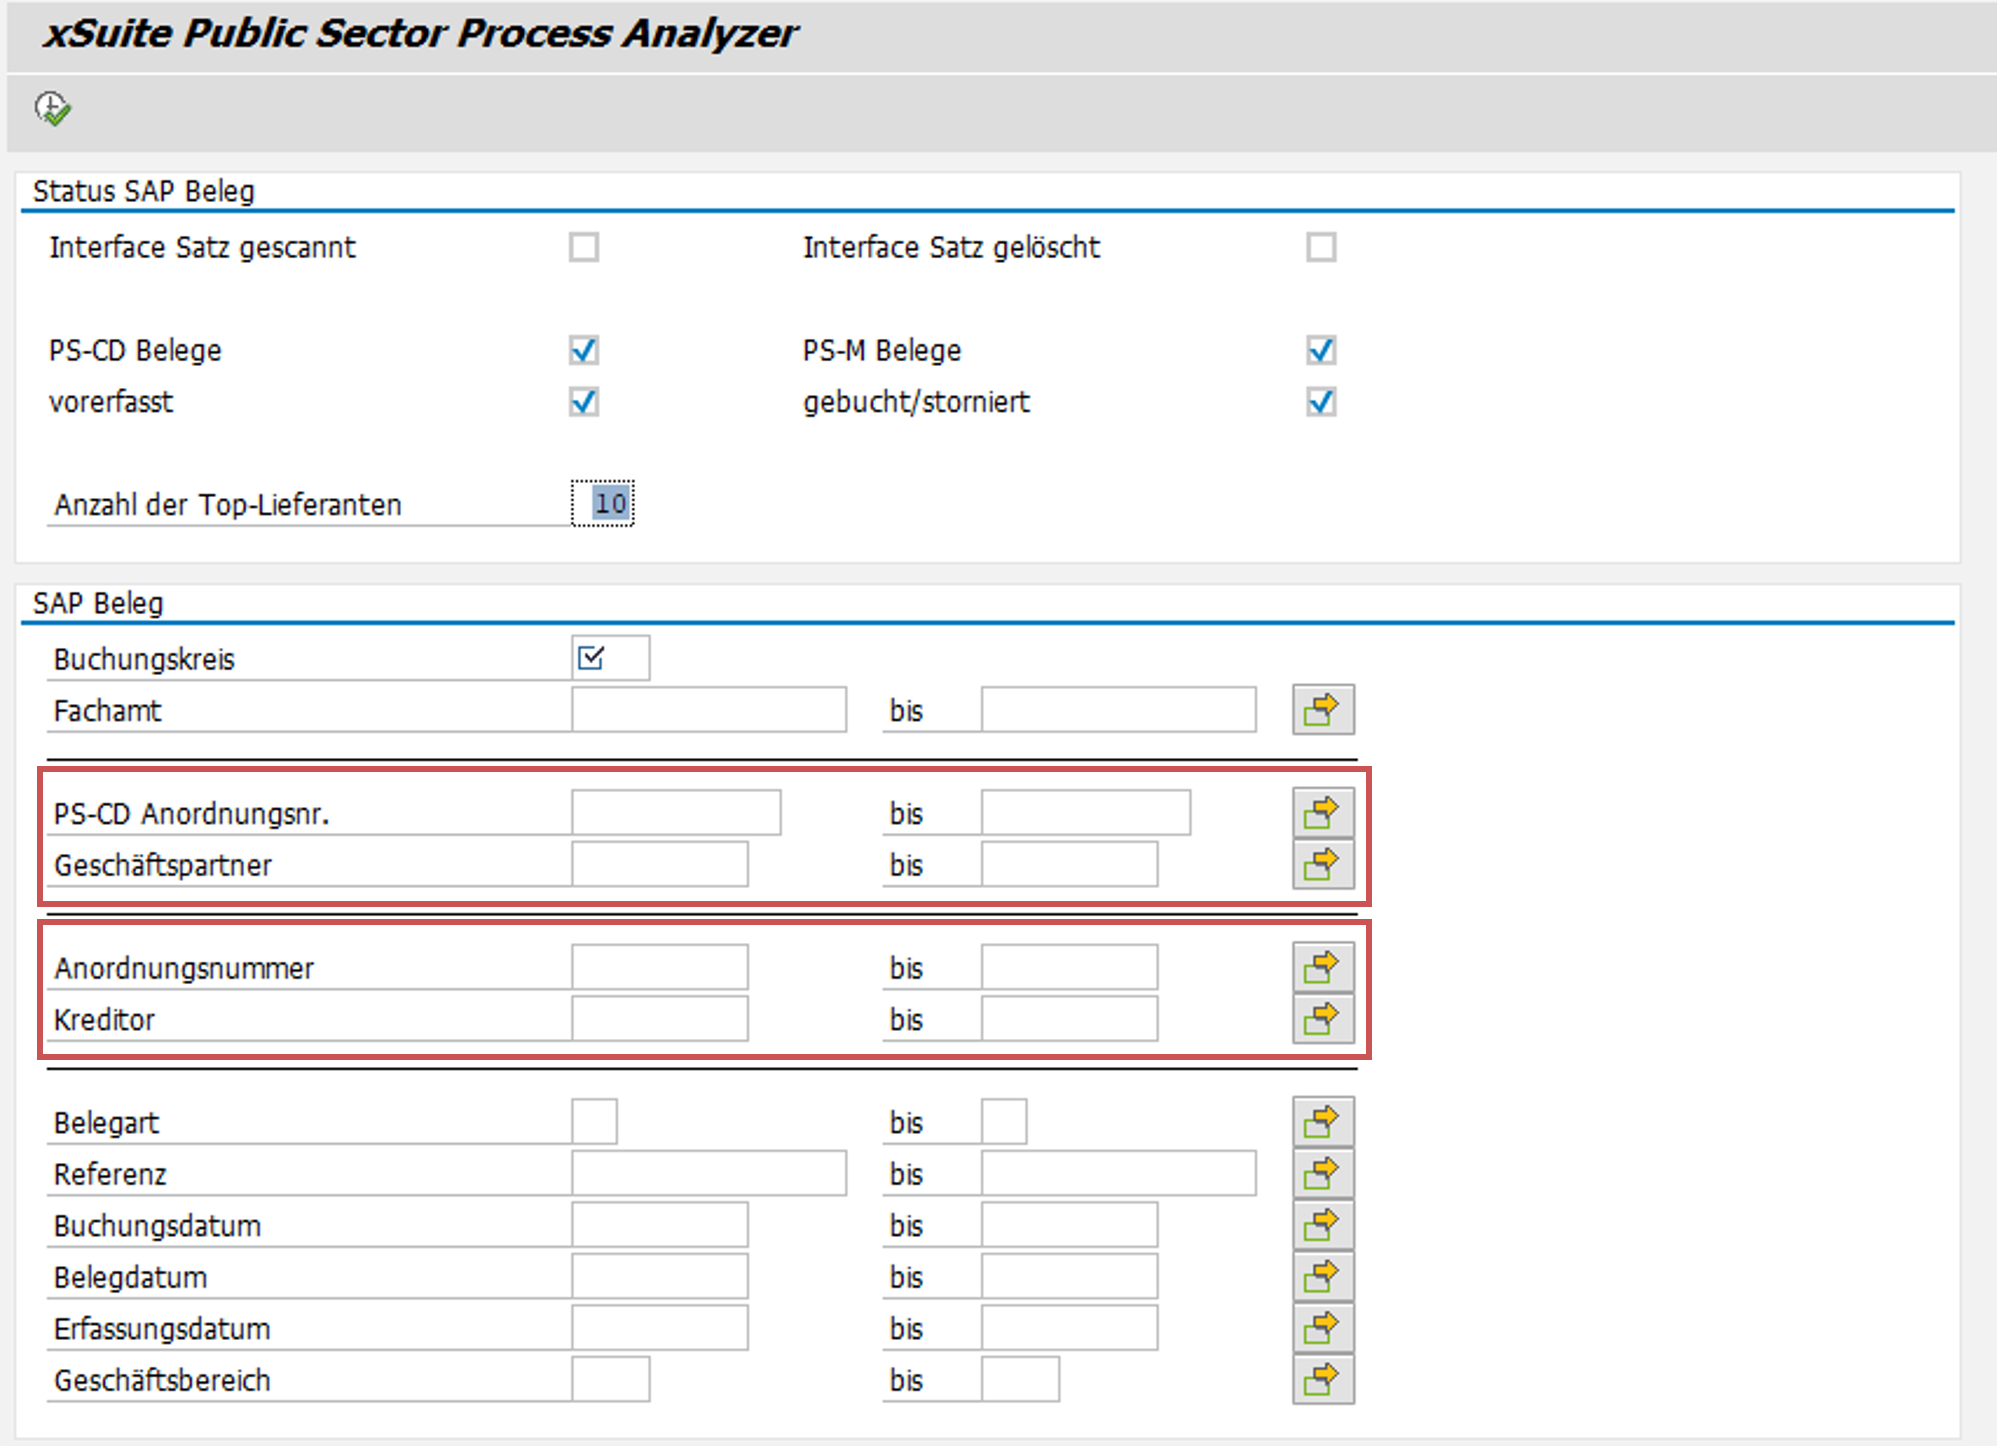The height and width of the screenshot is (1446, 1997).
Task: Disable the PS-CD Belege checkbox
Action: [585, 350]
